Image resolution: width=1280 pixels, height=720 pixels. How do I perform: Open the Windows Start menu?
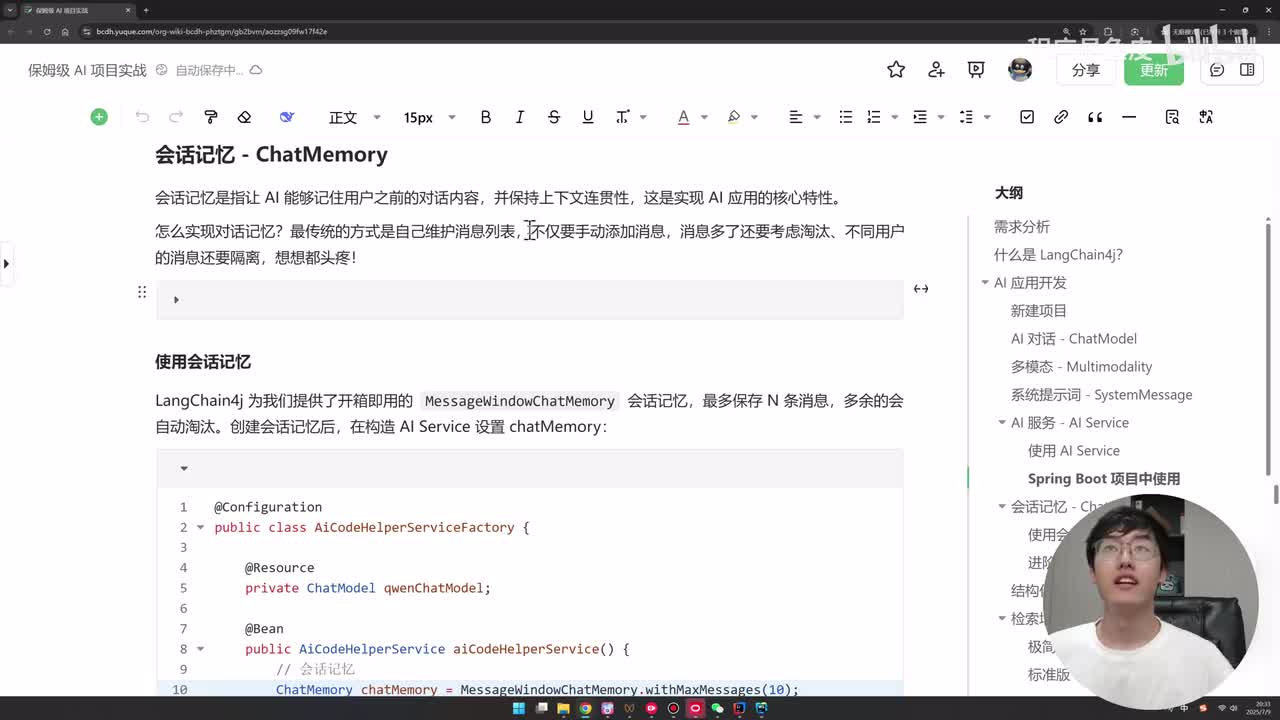point(519,708)
